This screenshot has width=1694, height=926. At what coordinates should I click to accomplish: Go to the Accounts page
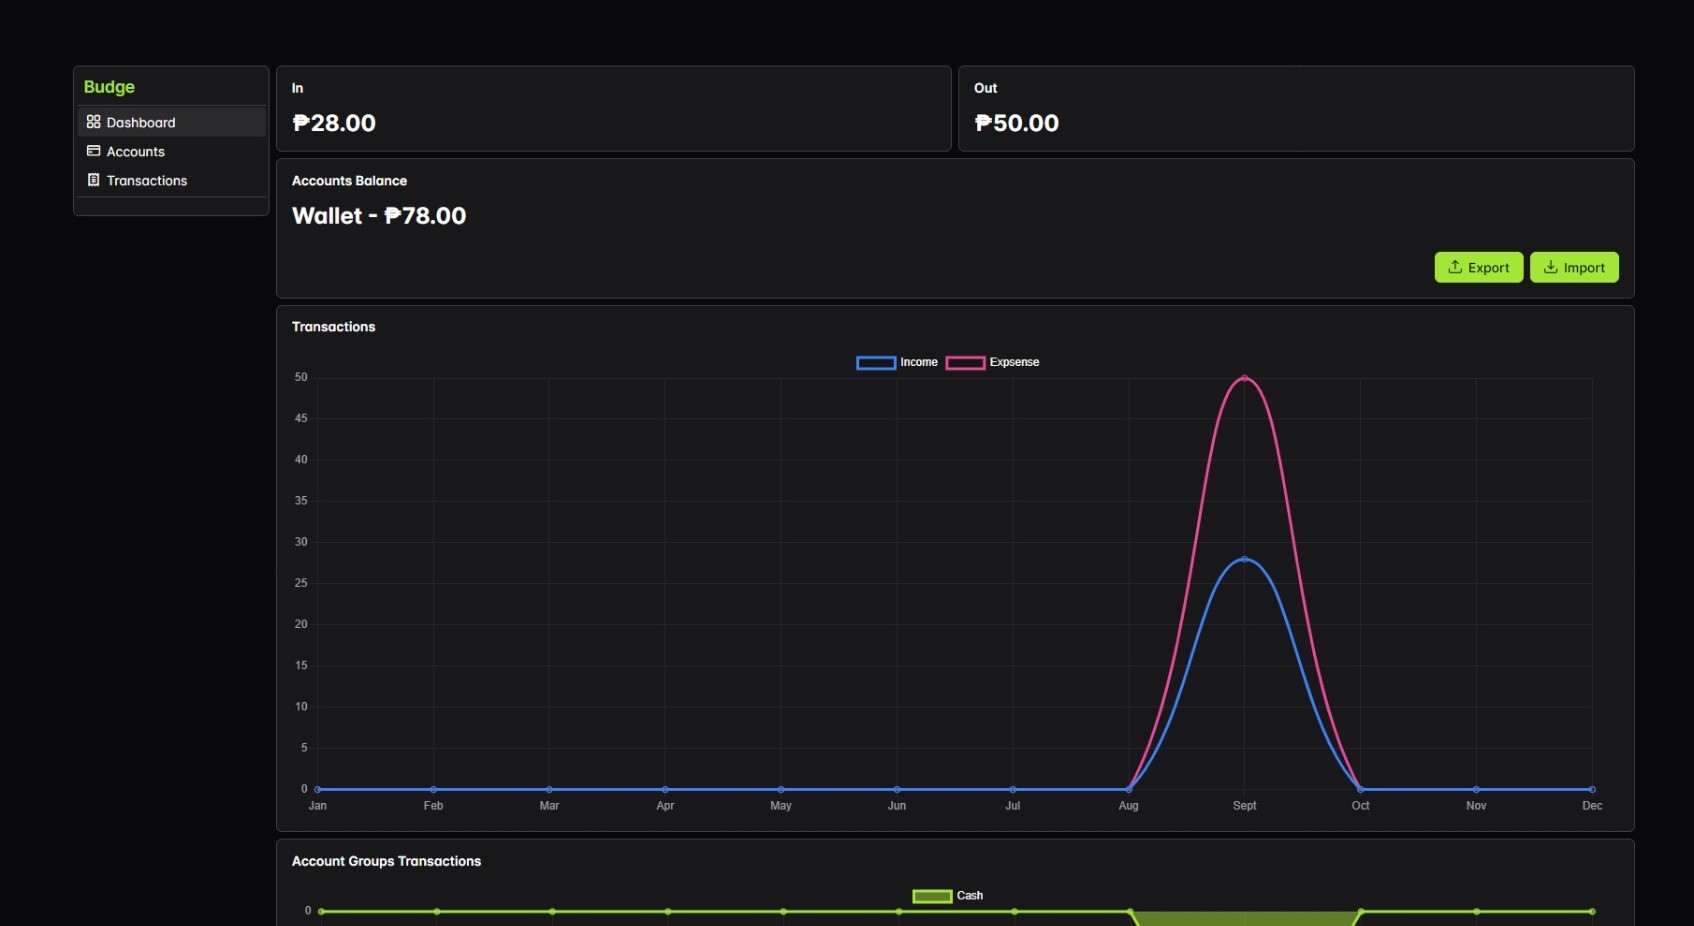[171, 151]
